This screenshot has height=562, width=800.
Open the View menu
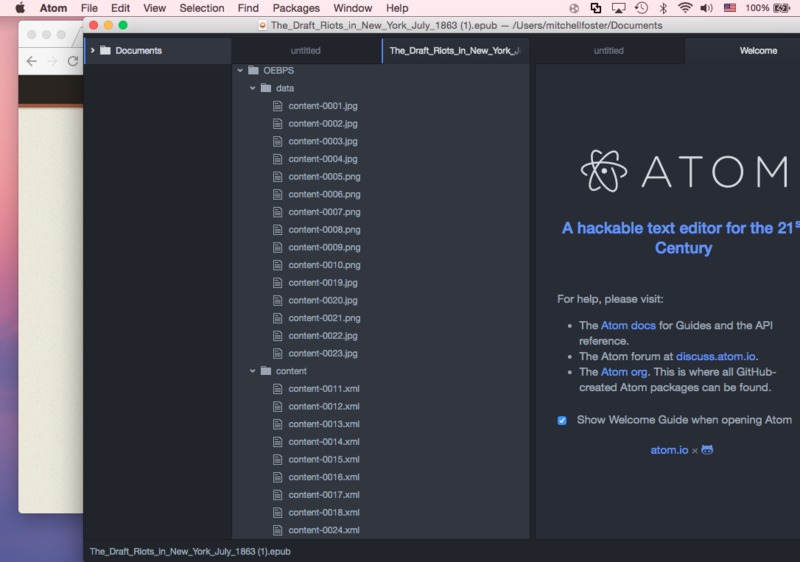click(155, 8)
